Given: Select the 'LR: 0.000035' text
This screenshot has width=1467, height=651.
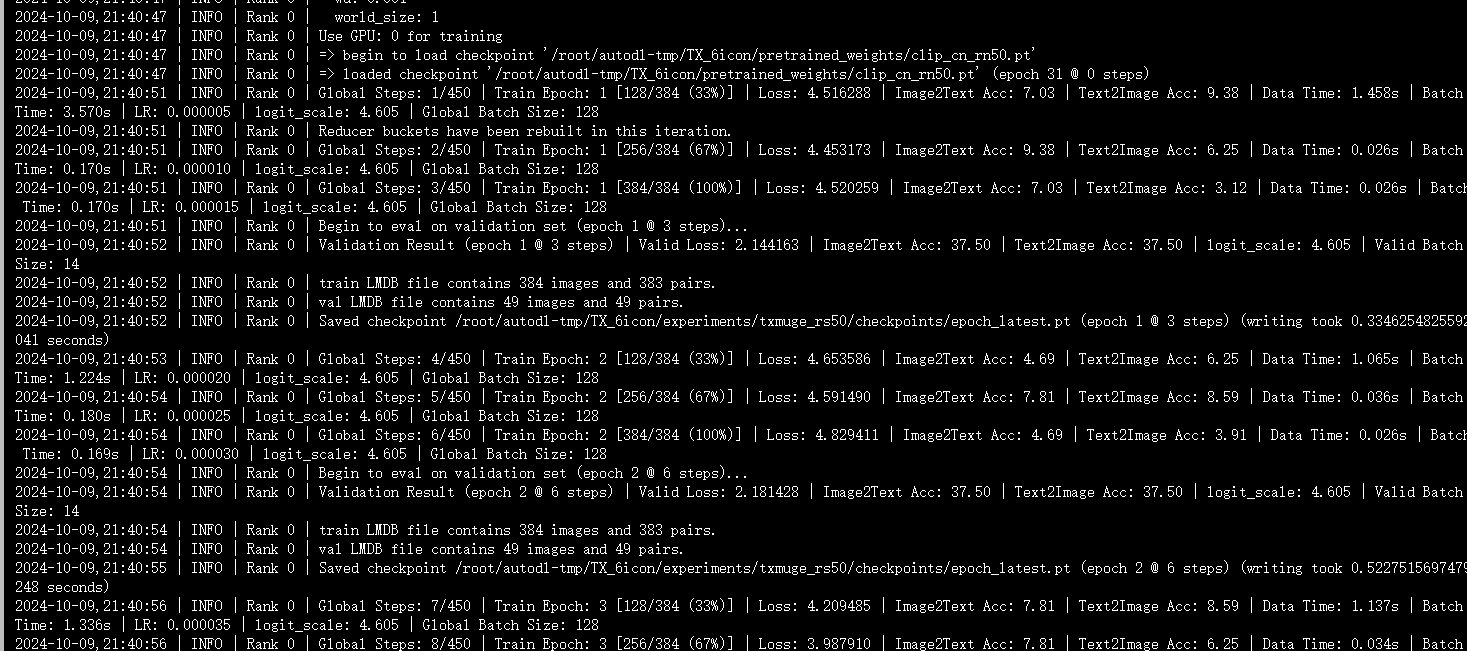Looking at the screenshot, I should click(183, 625).
